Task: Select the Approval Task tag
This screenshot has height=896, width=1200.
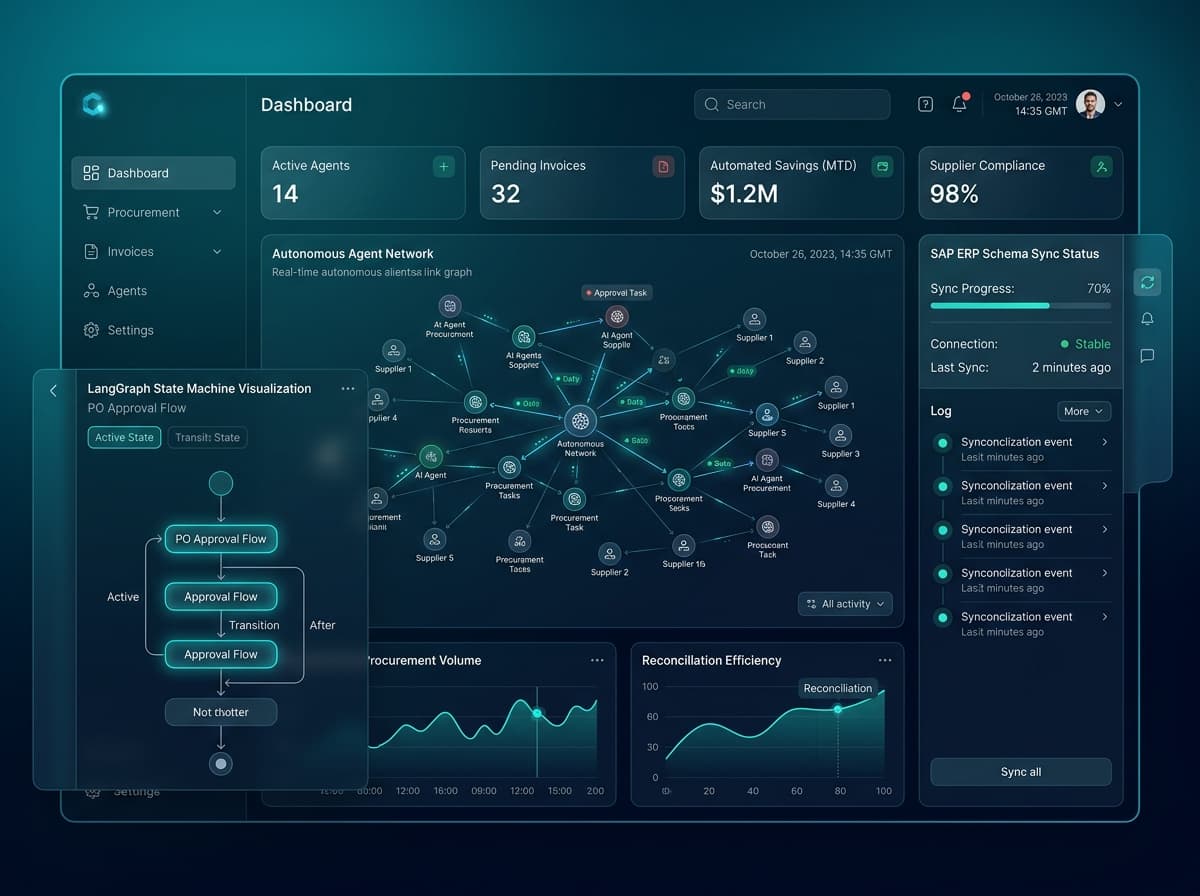Action: (617, 293)
